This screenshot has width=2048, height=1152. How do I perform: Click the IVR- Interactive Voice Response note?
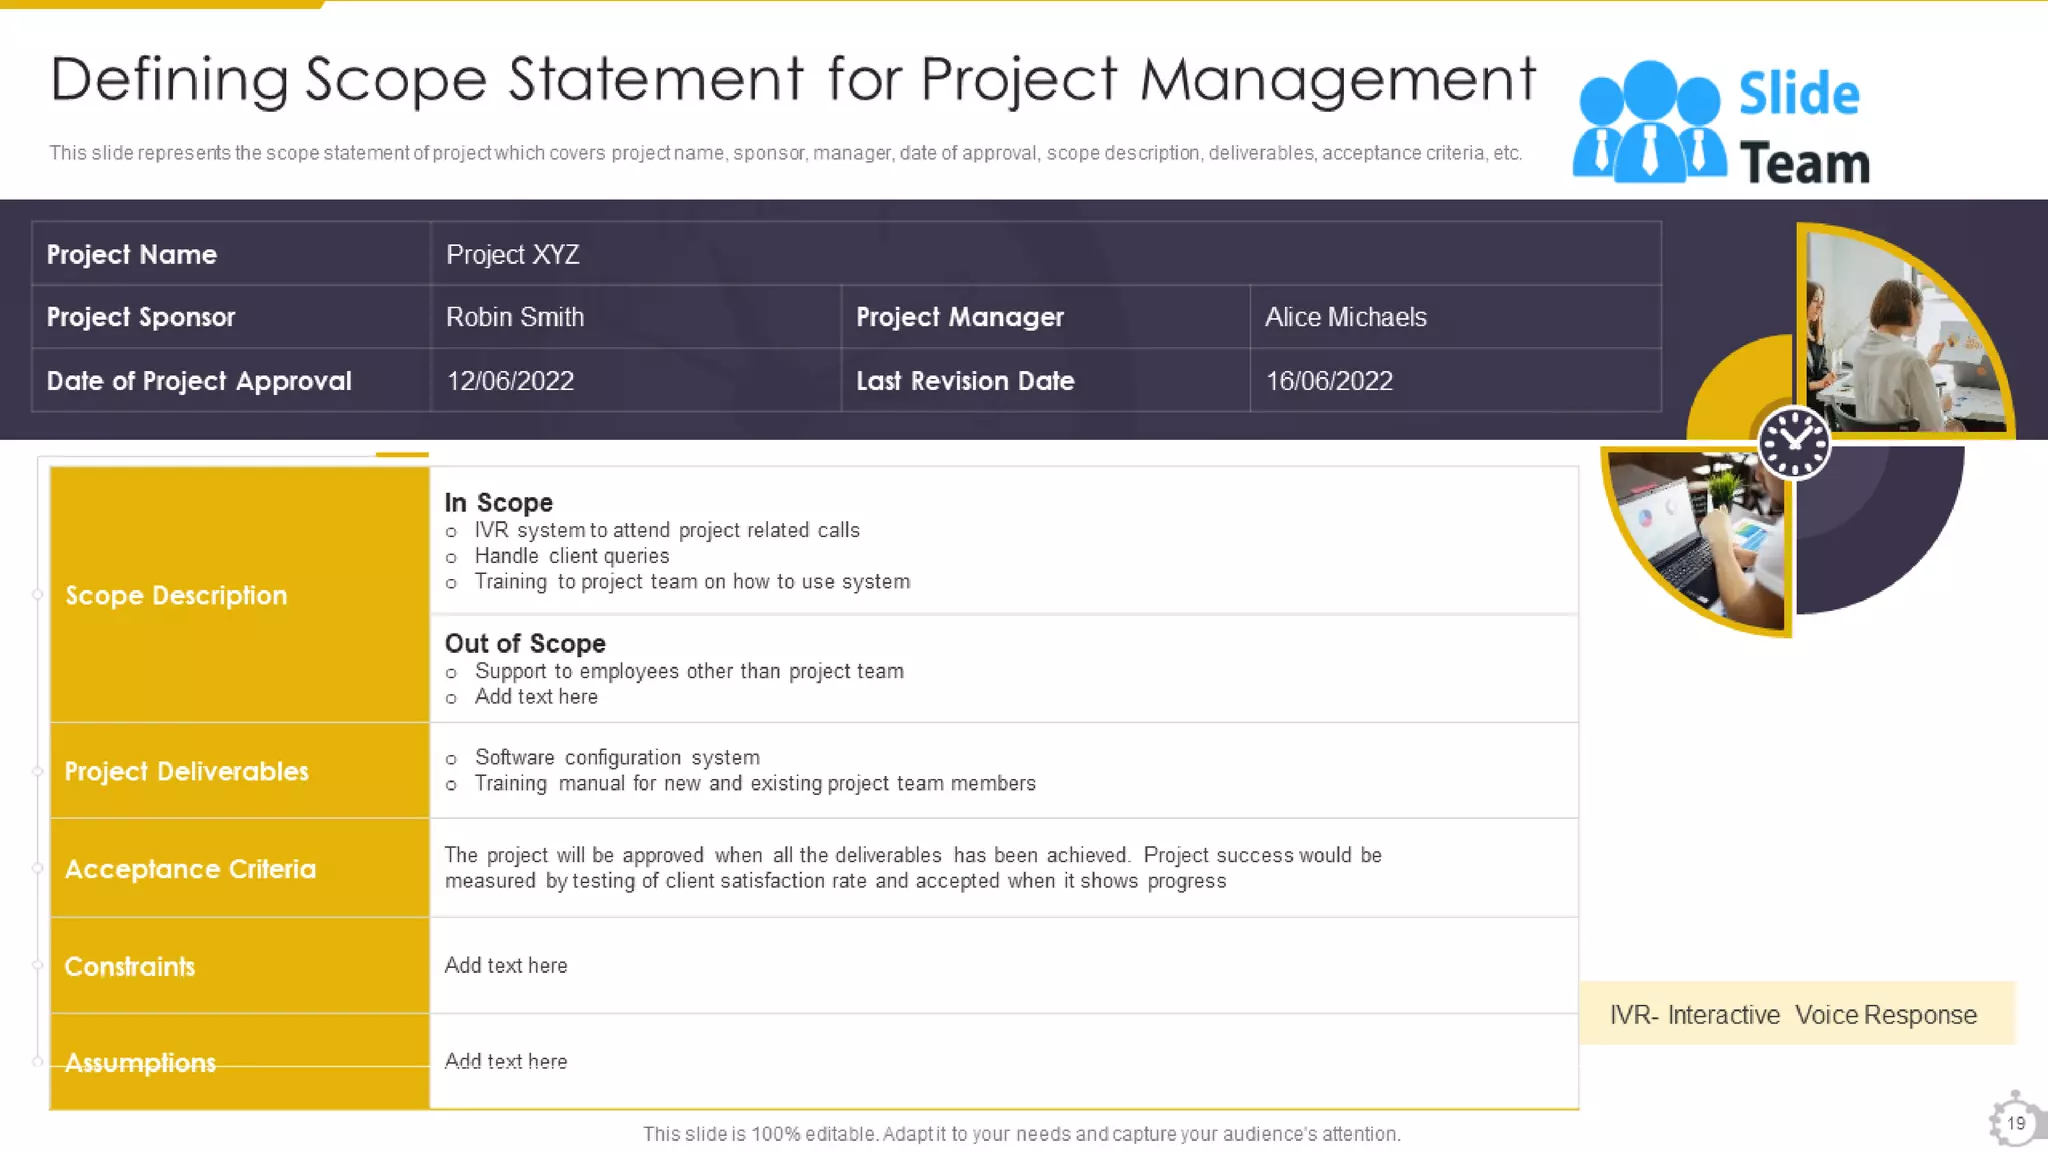coord(1796,1014)
